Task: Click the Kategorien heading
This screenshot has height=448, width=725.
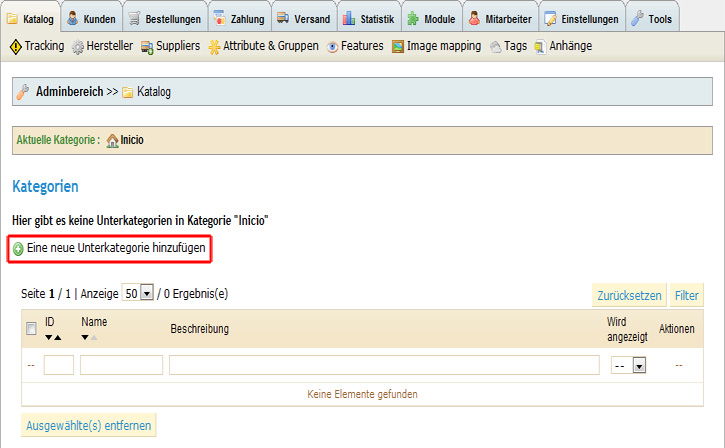Action: (x=45, y=186)
